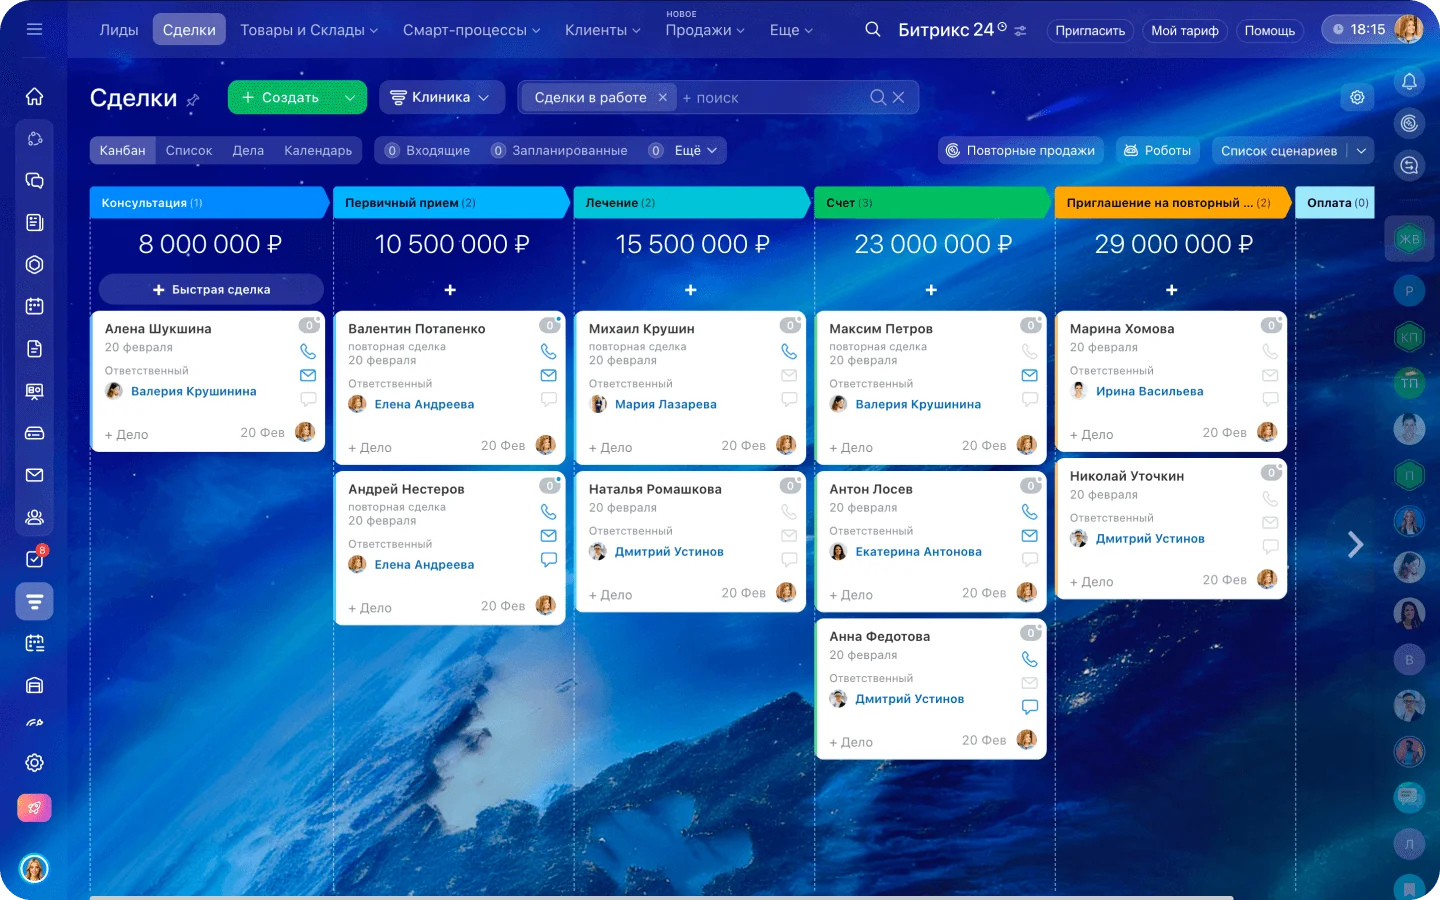Open the home icon in left sidebar
1440x900 pixels.
[34, 96]
